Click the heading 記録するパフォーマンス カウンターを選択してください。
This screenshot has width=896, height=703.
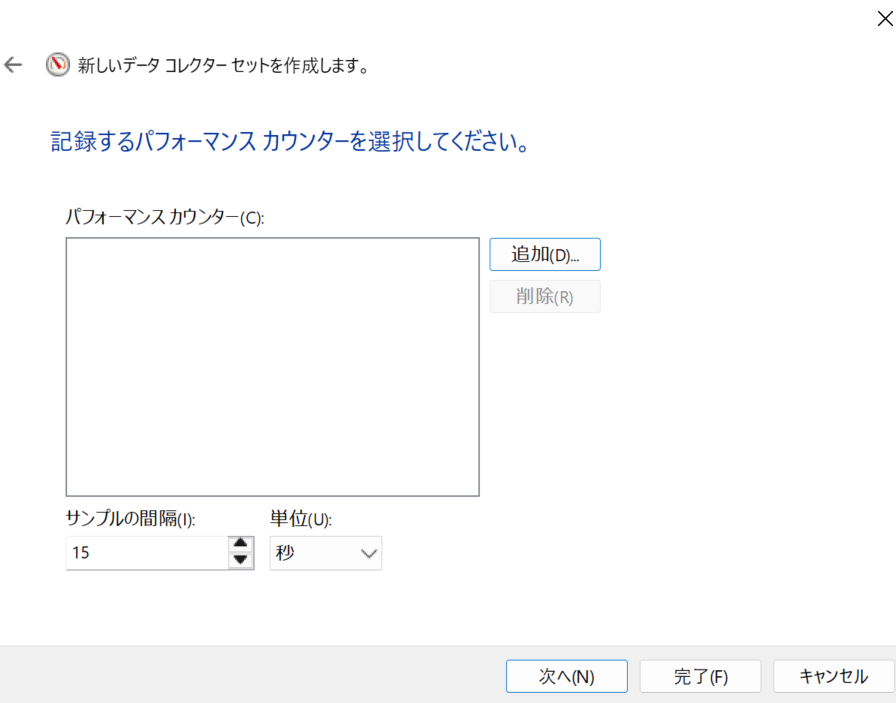pos(290,141)
